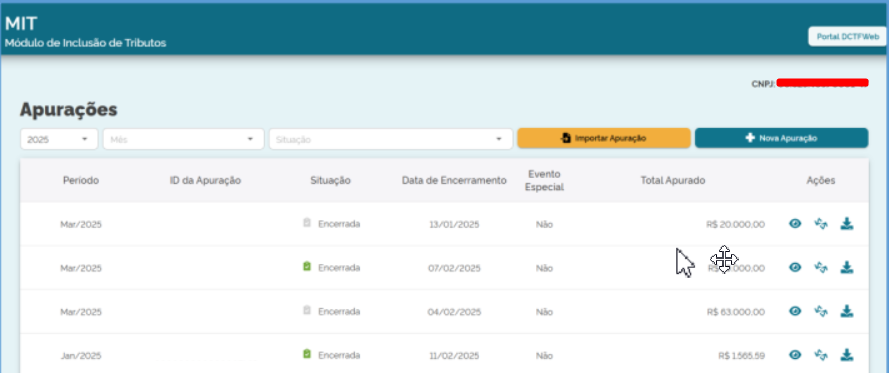This screenshot has width=889, height=373.
Task: Click the R$ 1.565,59 total value
Action: pyautogui.click(x=741, y=356)
